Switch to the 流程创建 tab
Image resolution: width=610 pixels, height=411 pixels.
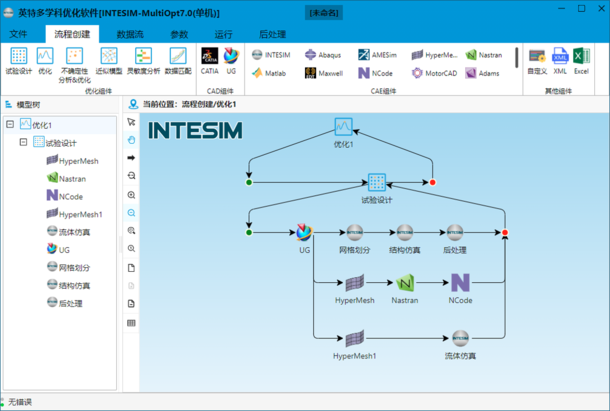72,34
